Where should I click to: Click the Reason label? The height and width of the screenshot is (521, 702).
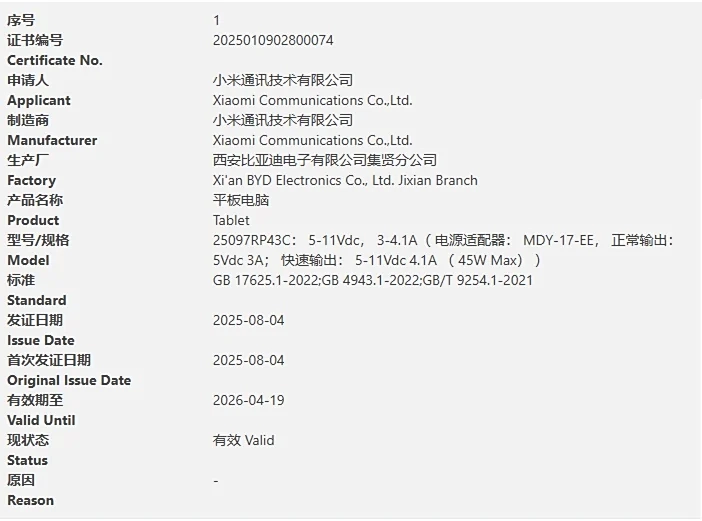pyautogui.click(x=31, y=500)
